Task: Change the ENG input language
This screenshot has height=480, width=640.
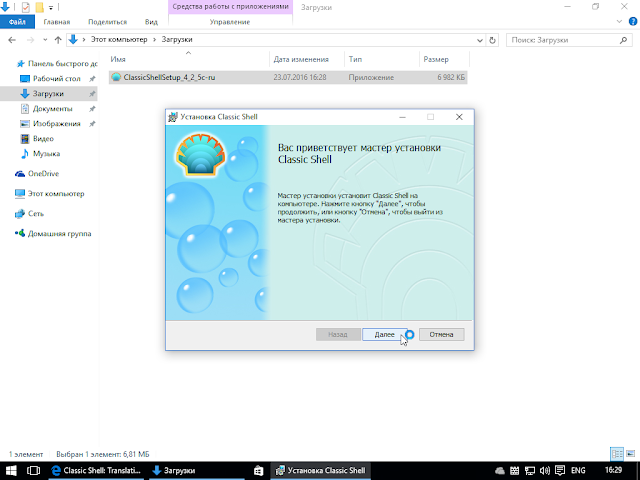Action: (x=578, y=471)
